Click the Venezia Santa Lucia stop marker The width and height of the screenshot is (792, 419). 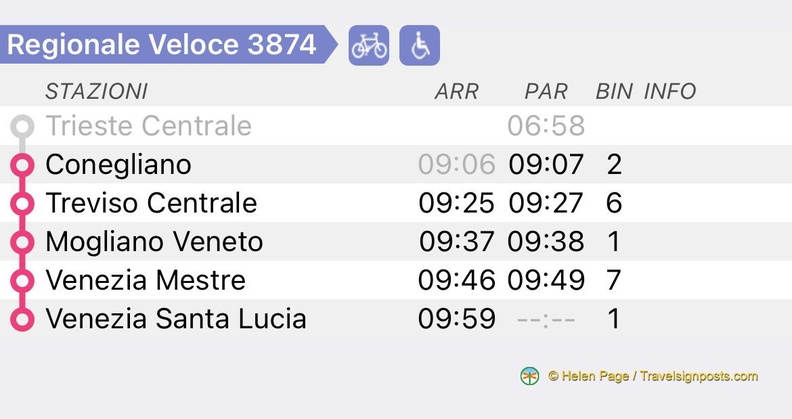tap(21, 319)
